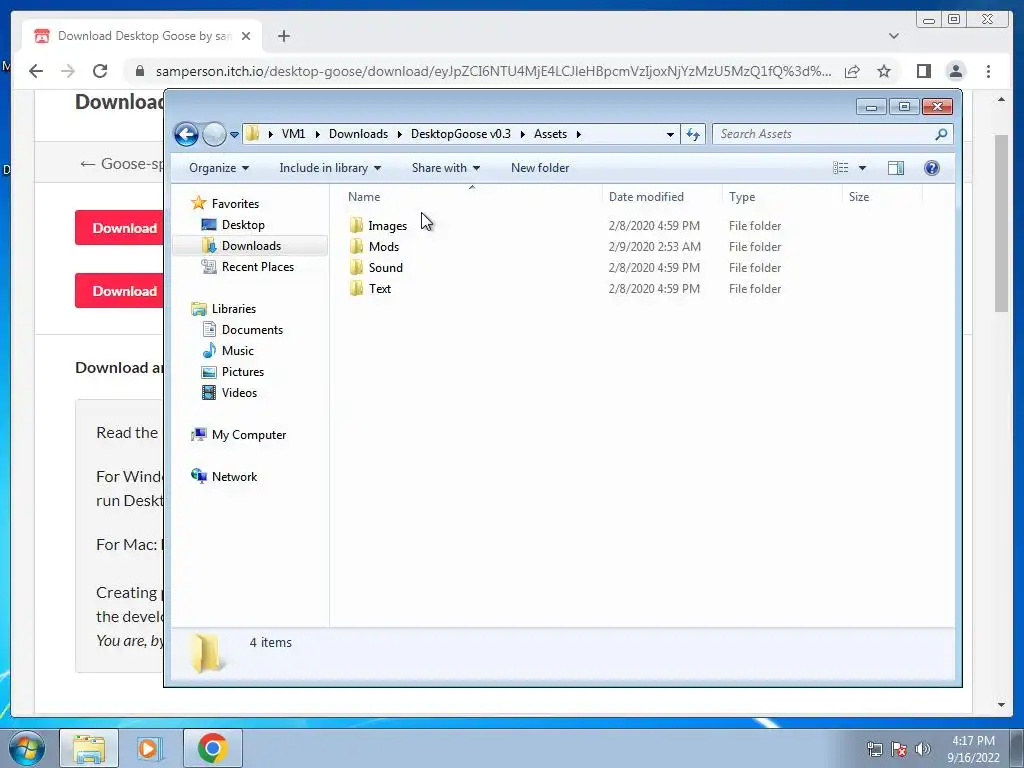Click DesktopGoose v0.3 in breadcrumb path

(460, 134)
